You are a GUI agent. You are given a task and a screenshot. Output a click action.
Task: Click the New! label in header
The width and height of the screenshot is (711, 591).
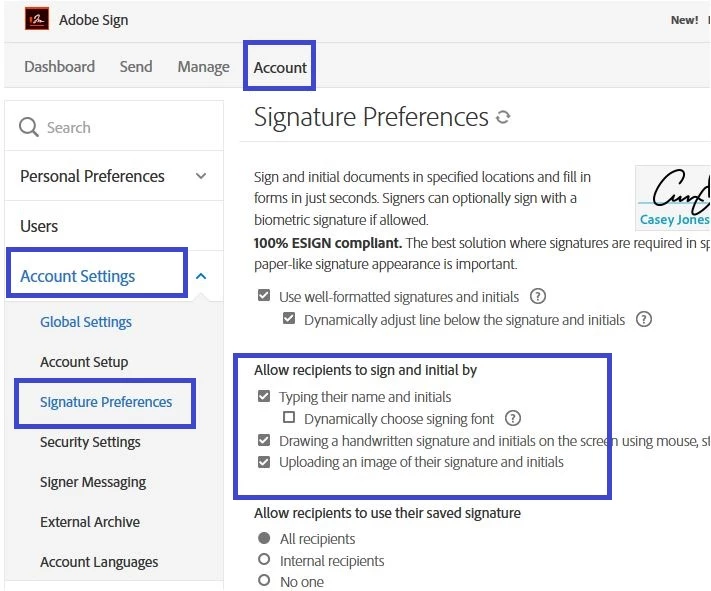point(684,20)
